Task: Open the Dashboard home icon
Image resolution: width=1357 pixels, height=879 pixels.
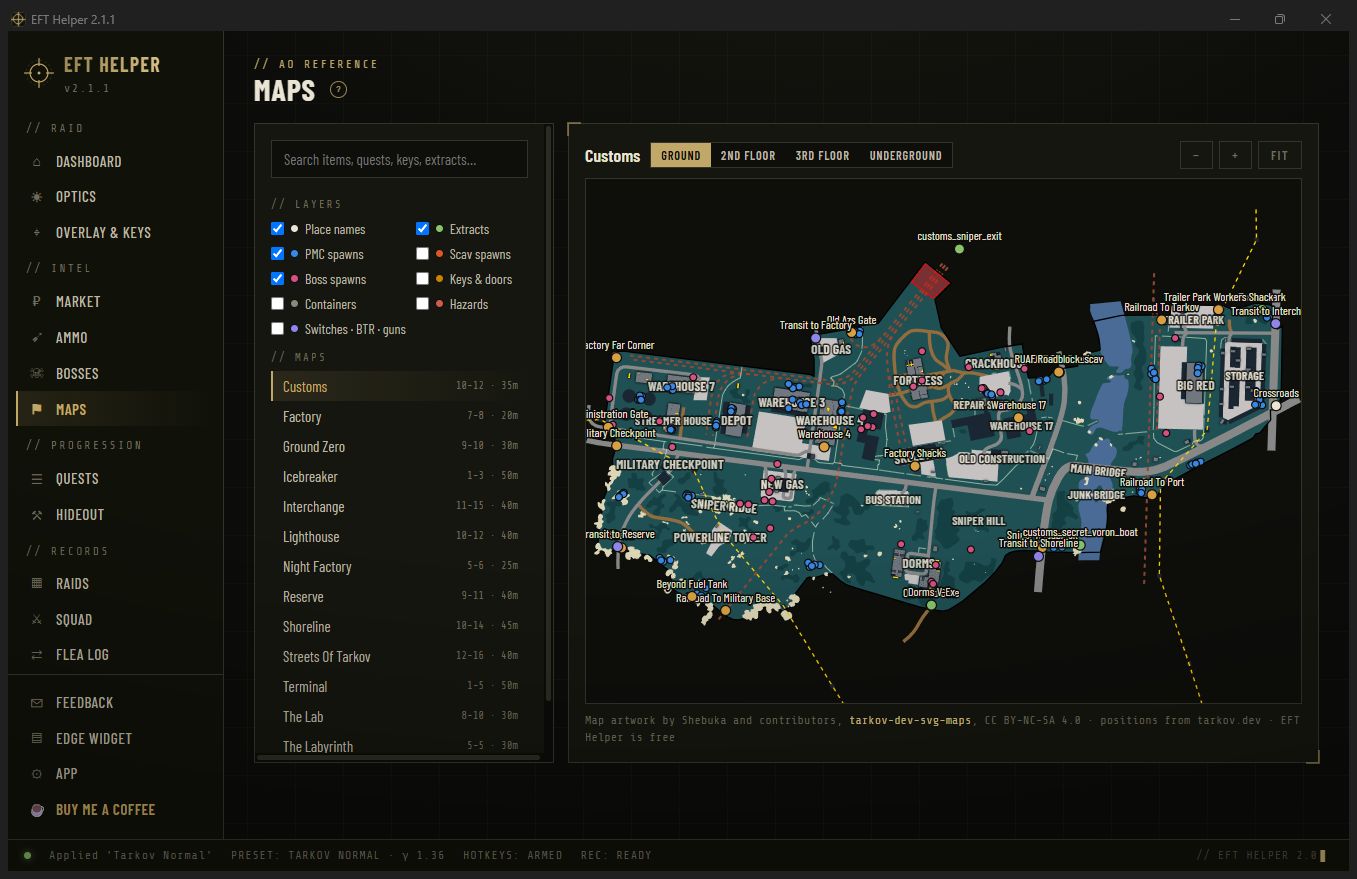Action: coord(37,162)
